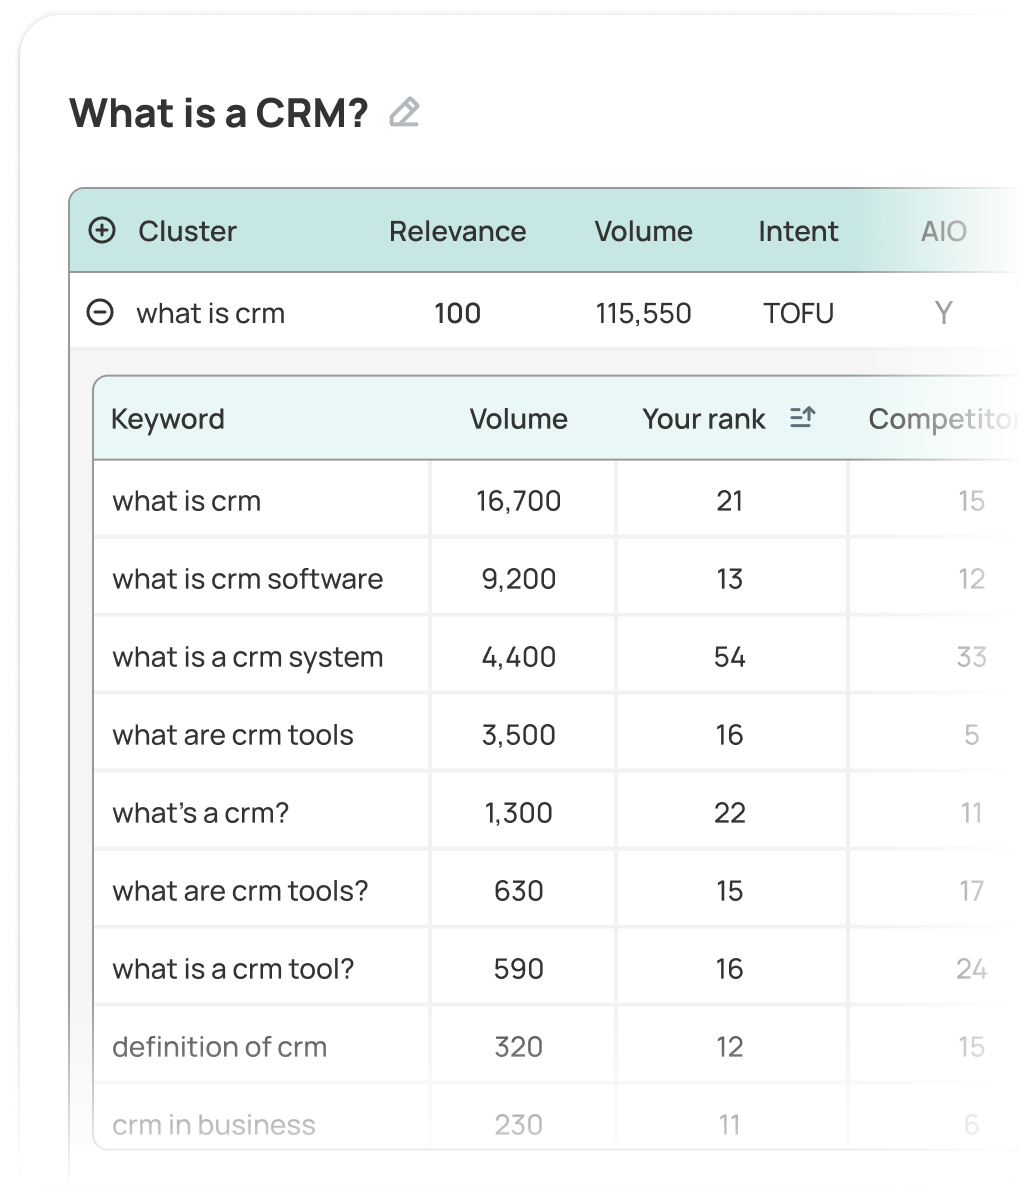The image size is (1028, 1199).
Task: Select the 'what are crm tools' keyword
Action: pos(233,735)
